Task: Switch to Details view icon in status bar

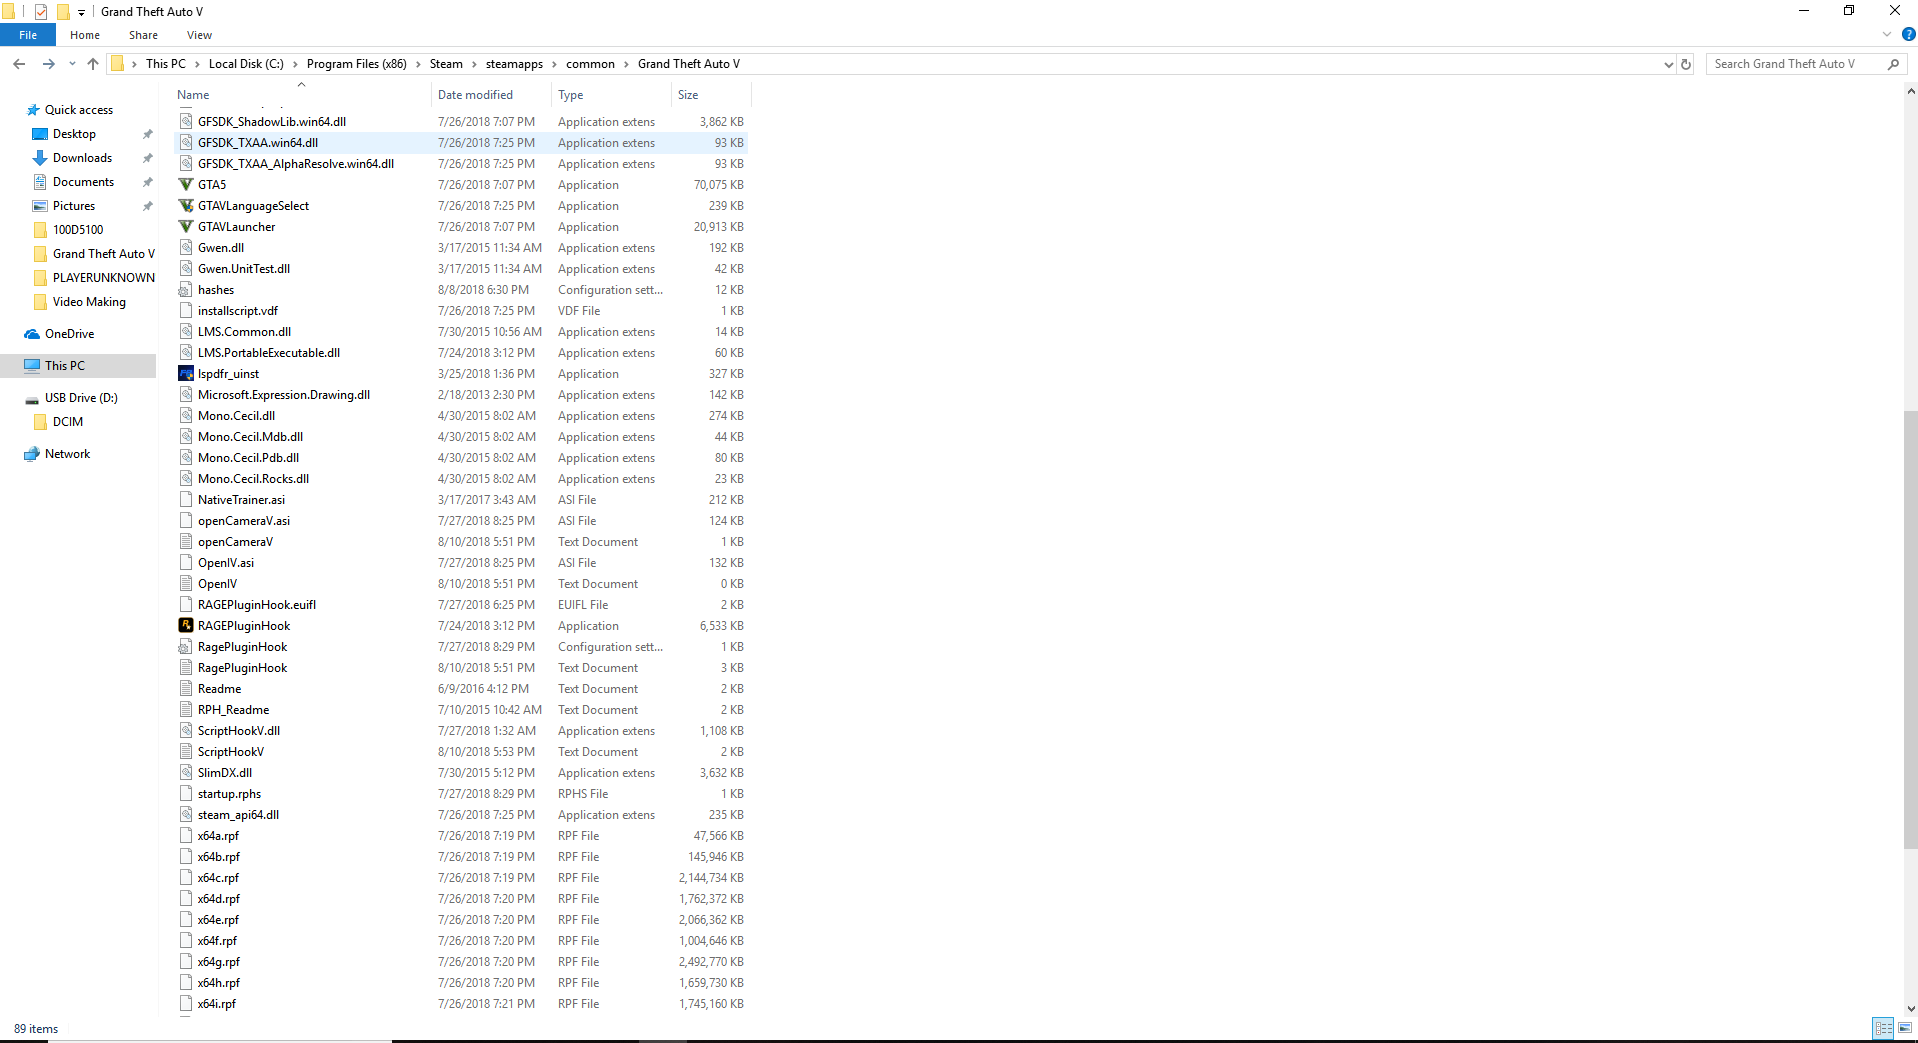Action: (x=1884, y=1028)
